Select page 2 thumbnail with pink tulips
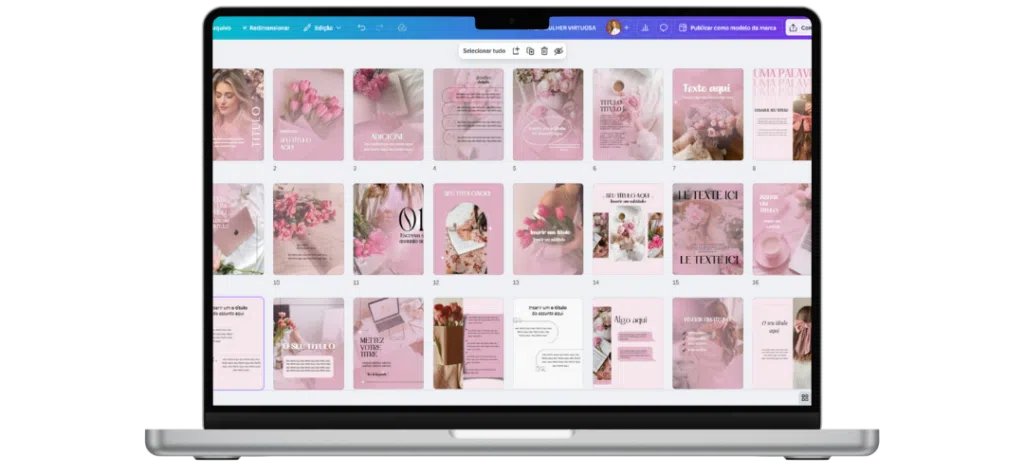This screenshot has width=1024, height=474. tap(308, 114)
